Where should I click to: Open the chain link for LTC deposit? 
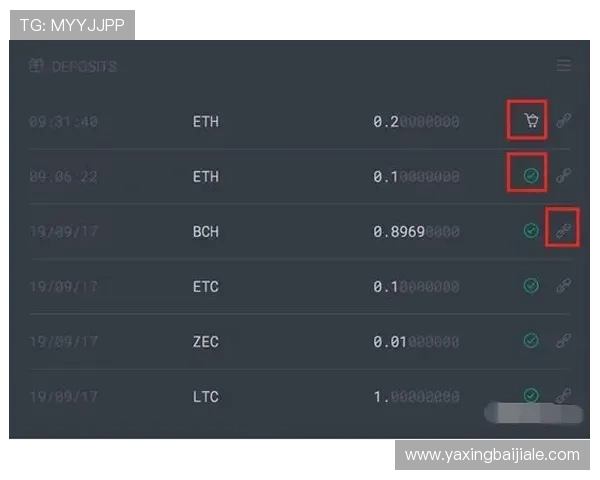pos(564,395)
